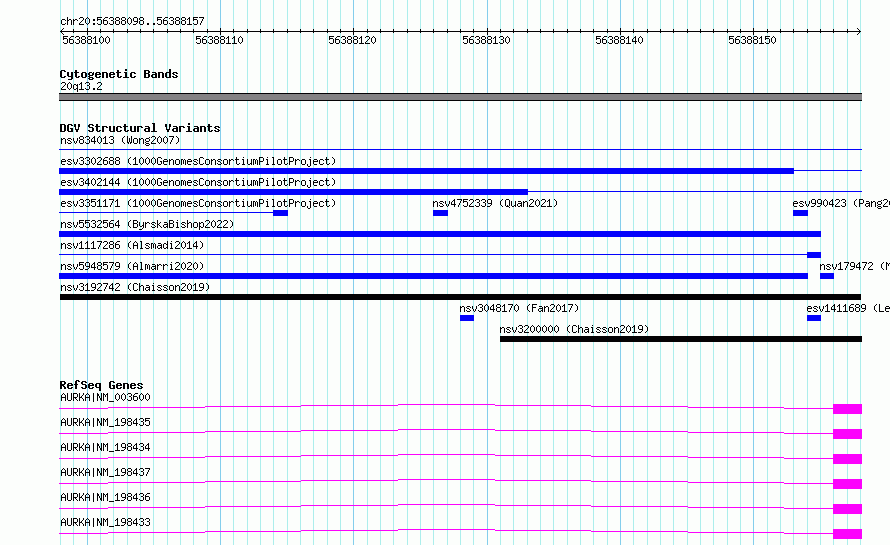Click the Cytogenetic Bands track title
Screen dimensions: 890x545
[119, 74]
